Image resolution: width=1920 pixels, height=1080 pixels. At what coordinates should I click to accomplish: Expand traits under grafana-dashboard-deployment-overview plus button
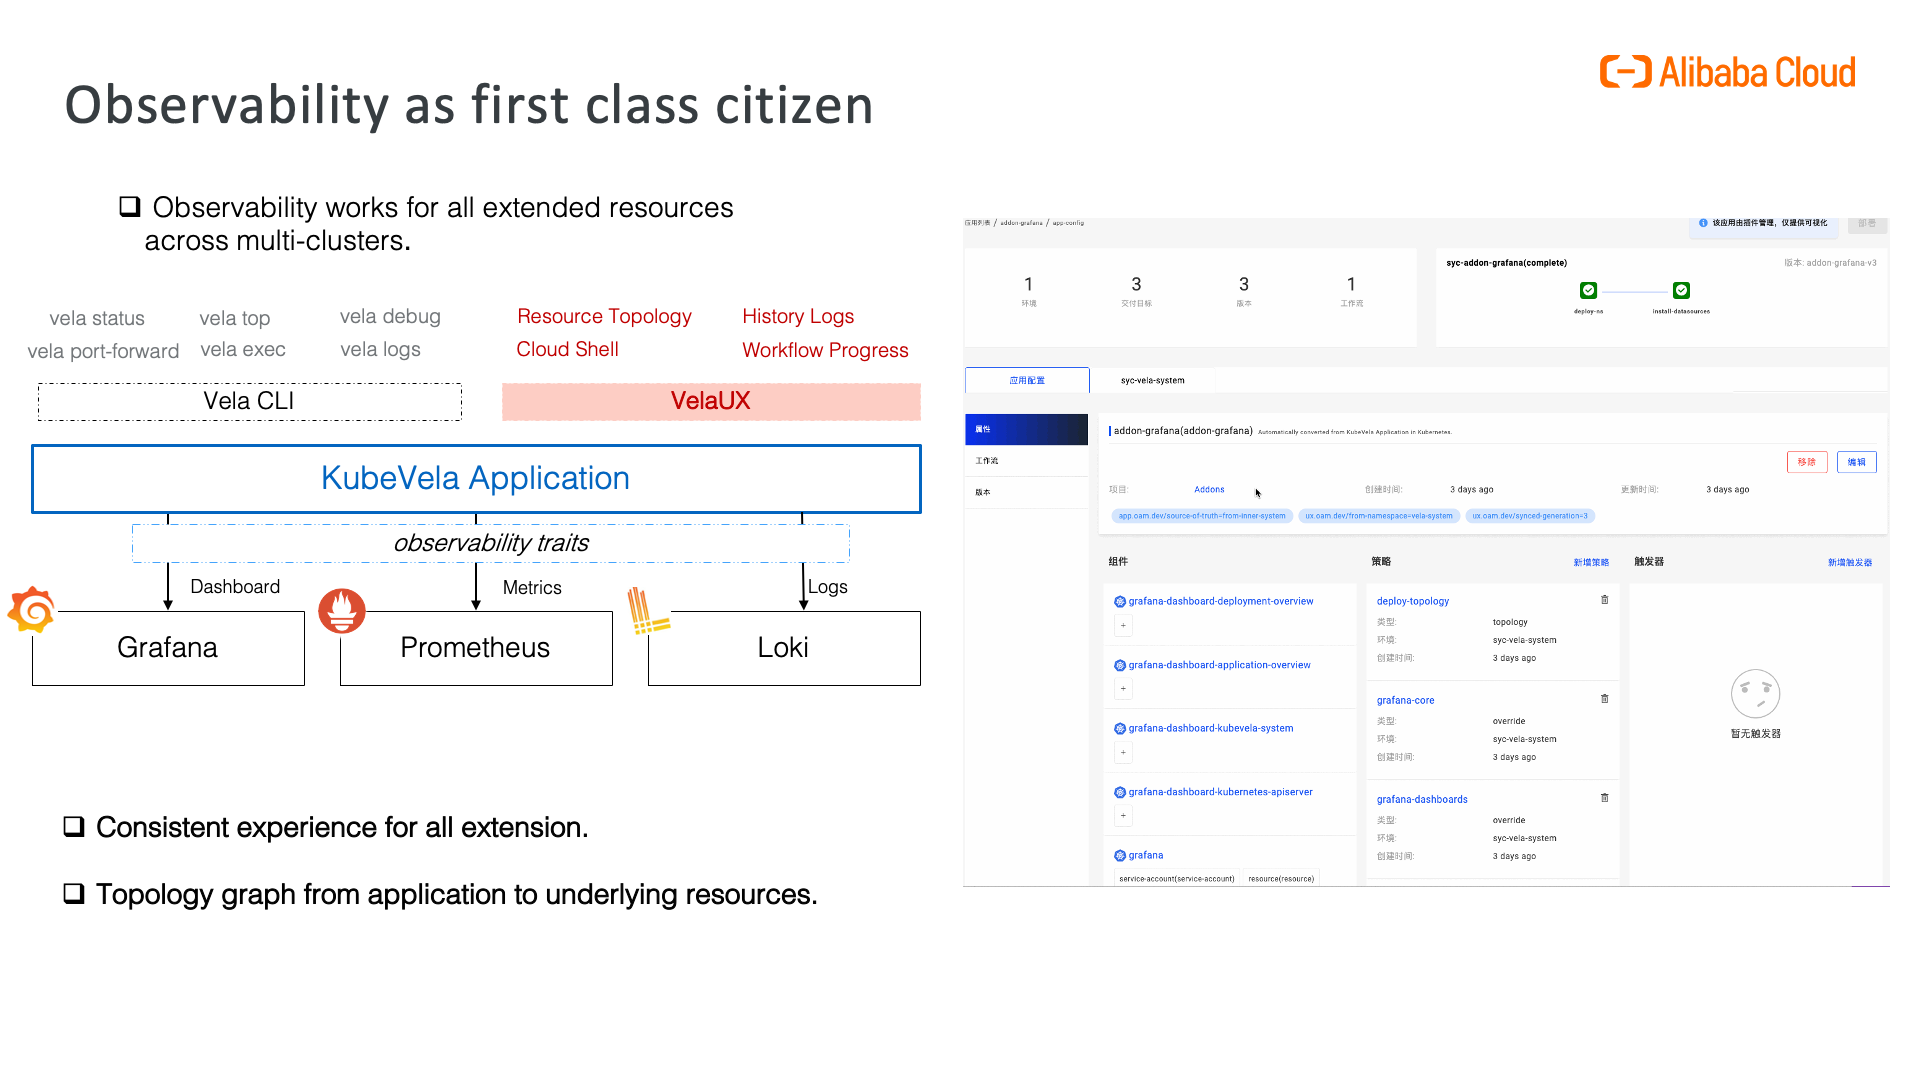pyautogui.click(x=1123, y=626)
